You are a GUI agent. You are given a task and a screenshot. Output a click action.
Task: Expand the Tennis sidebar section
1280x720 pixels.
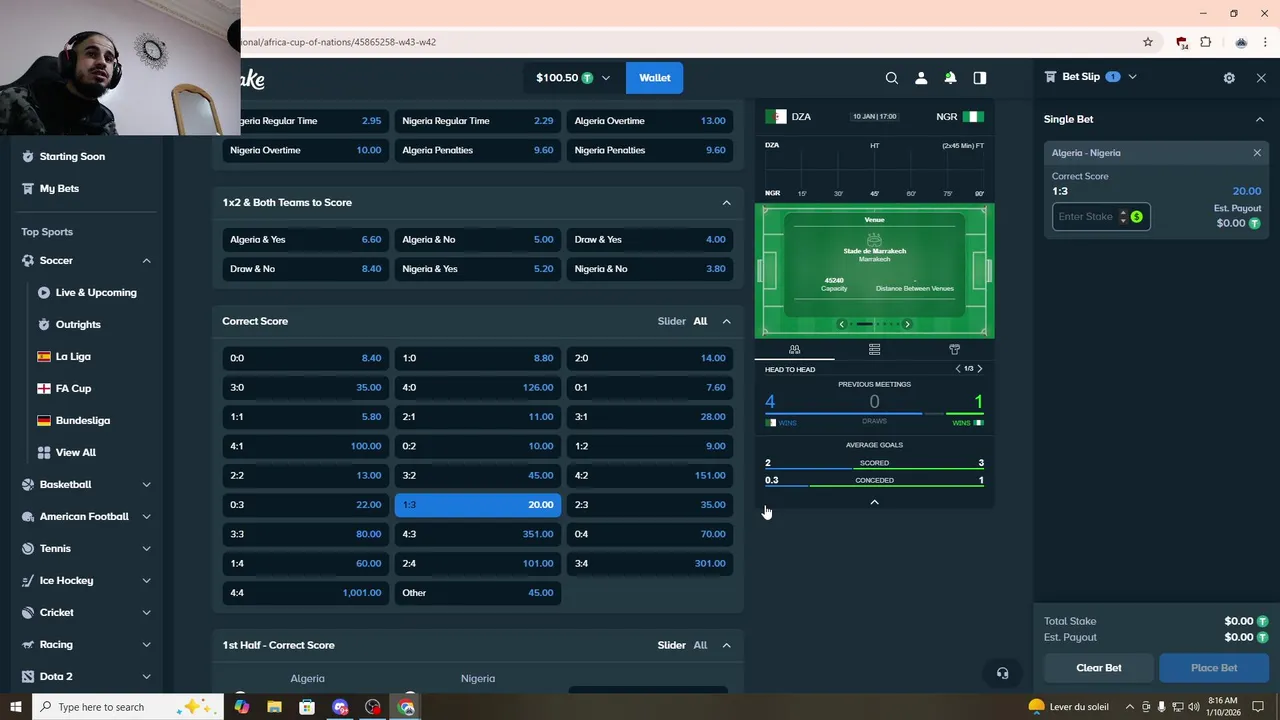(146, 548)
